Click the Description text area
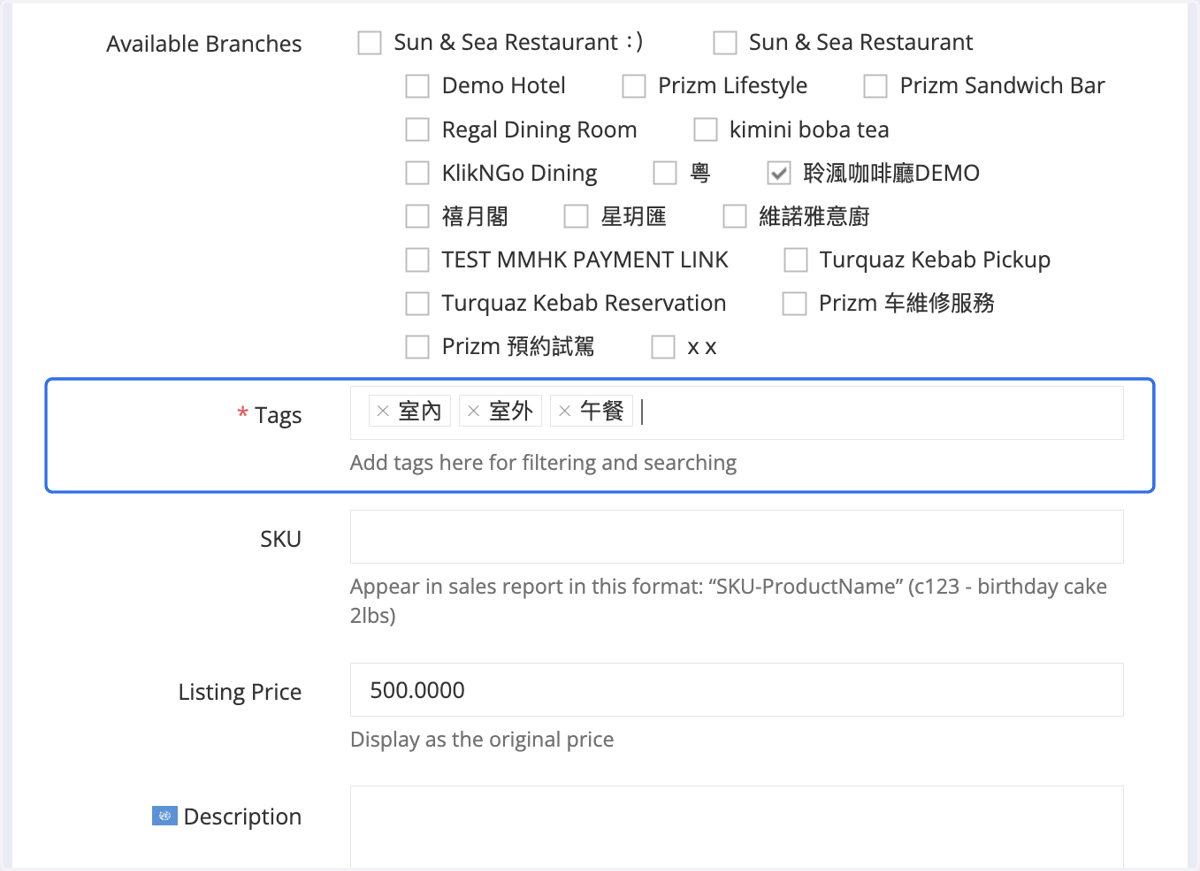The image size is (1200, 871). pos(737,828)
